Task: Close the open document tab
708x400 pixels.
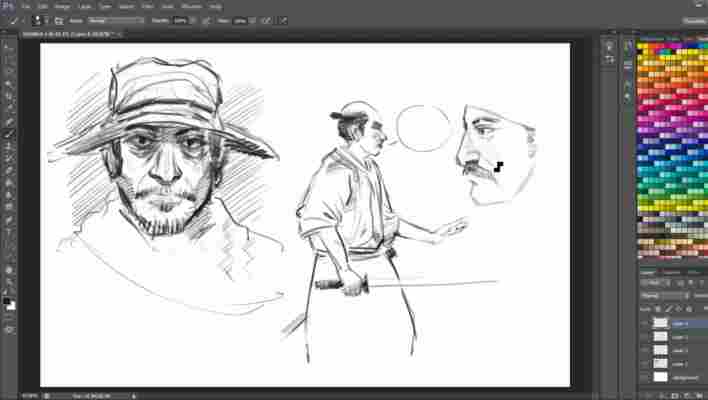Action: pyautogui.click(x=120, y=34)
